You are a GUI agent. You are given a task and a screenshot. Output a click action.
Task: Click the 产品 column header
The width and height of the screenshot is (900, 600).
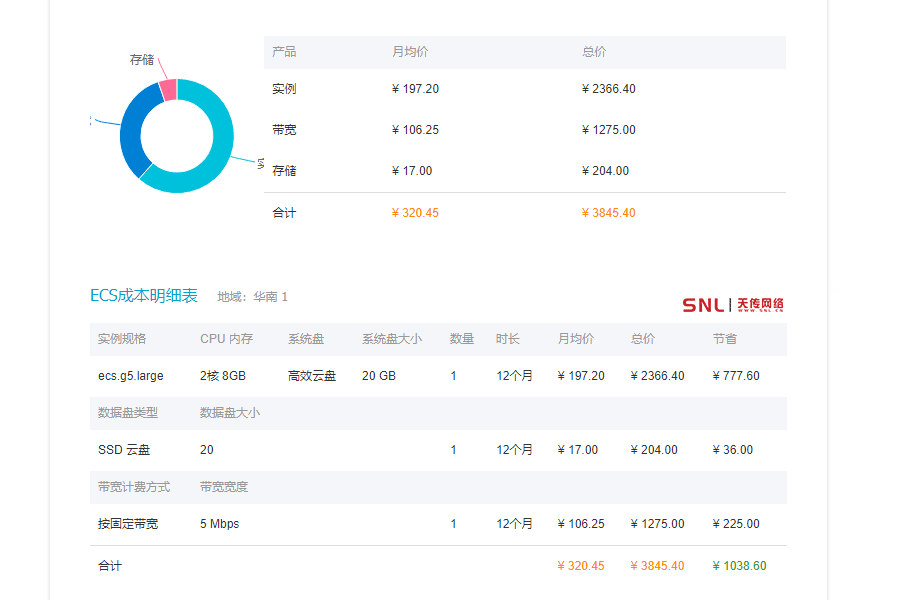[284, 52]
